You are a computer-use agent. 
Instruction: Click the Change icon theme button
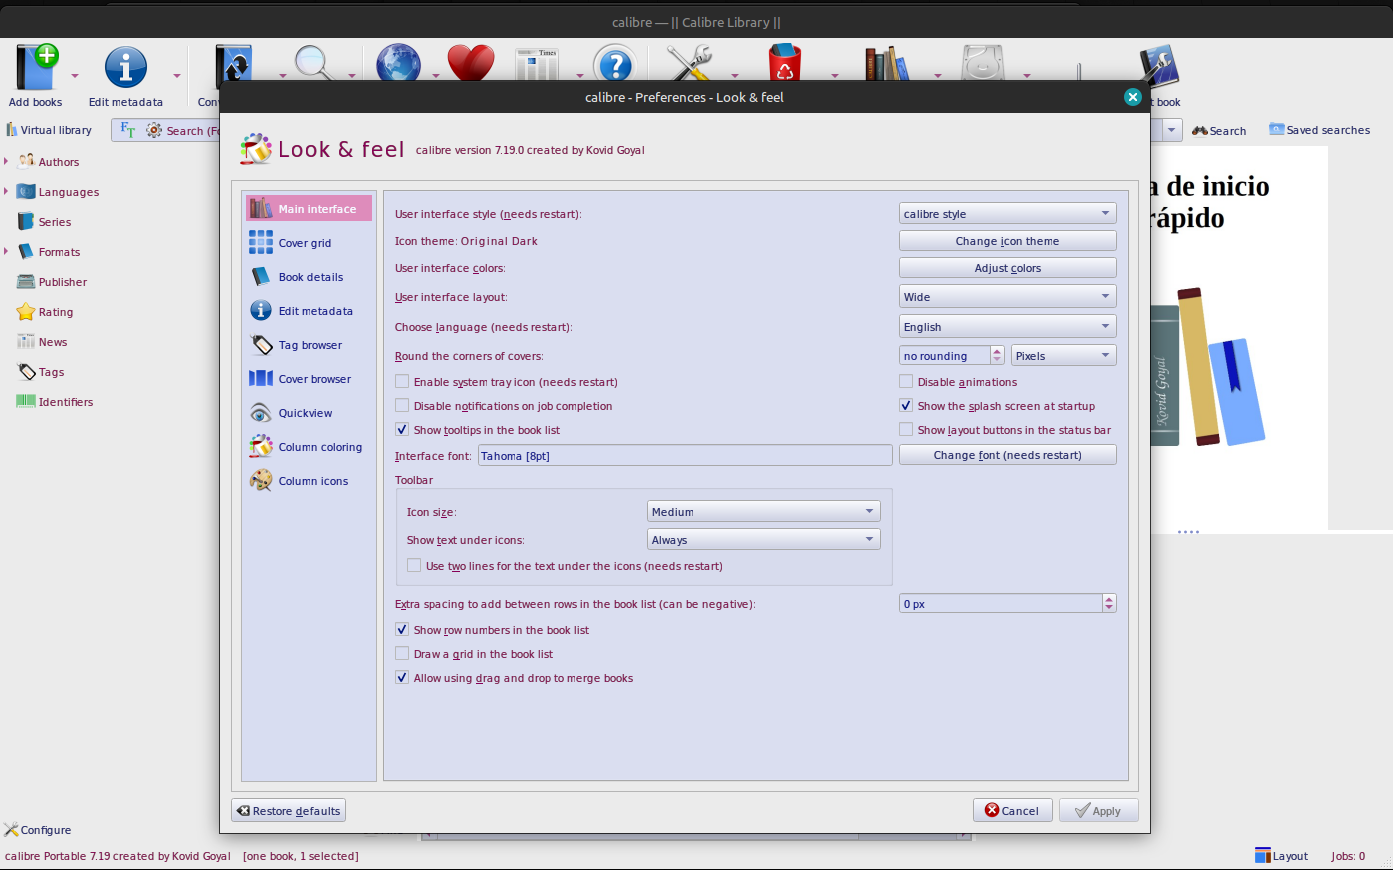[x=1007, y=241]
